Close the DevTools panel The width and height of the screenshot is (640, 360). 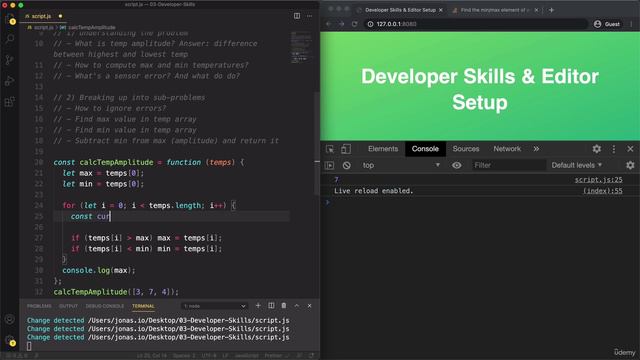pos(630,149)
